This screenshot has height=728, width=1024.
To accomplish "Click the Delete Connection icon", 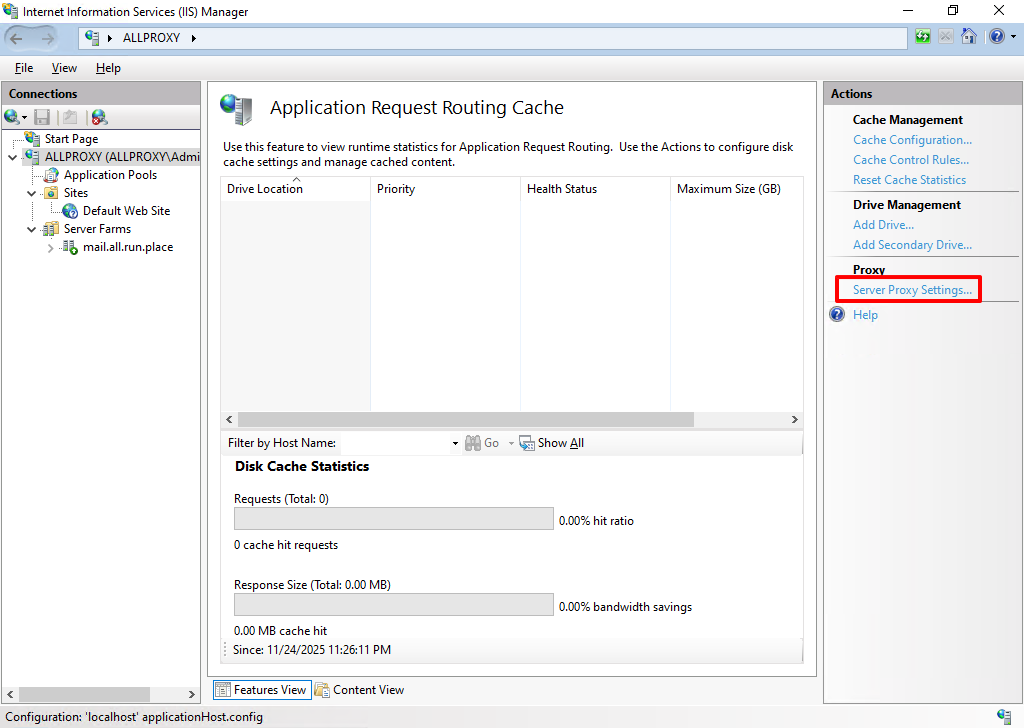I will (x=99, y=117).
